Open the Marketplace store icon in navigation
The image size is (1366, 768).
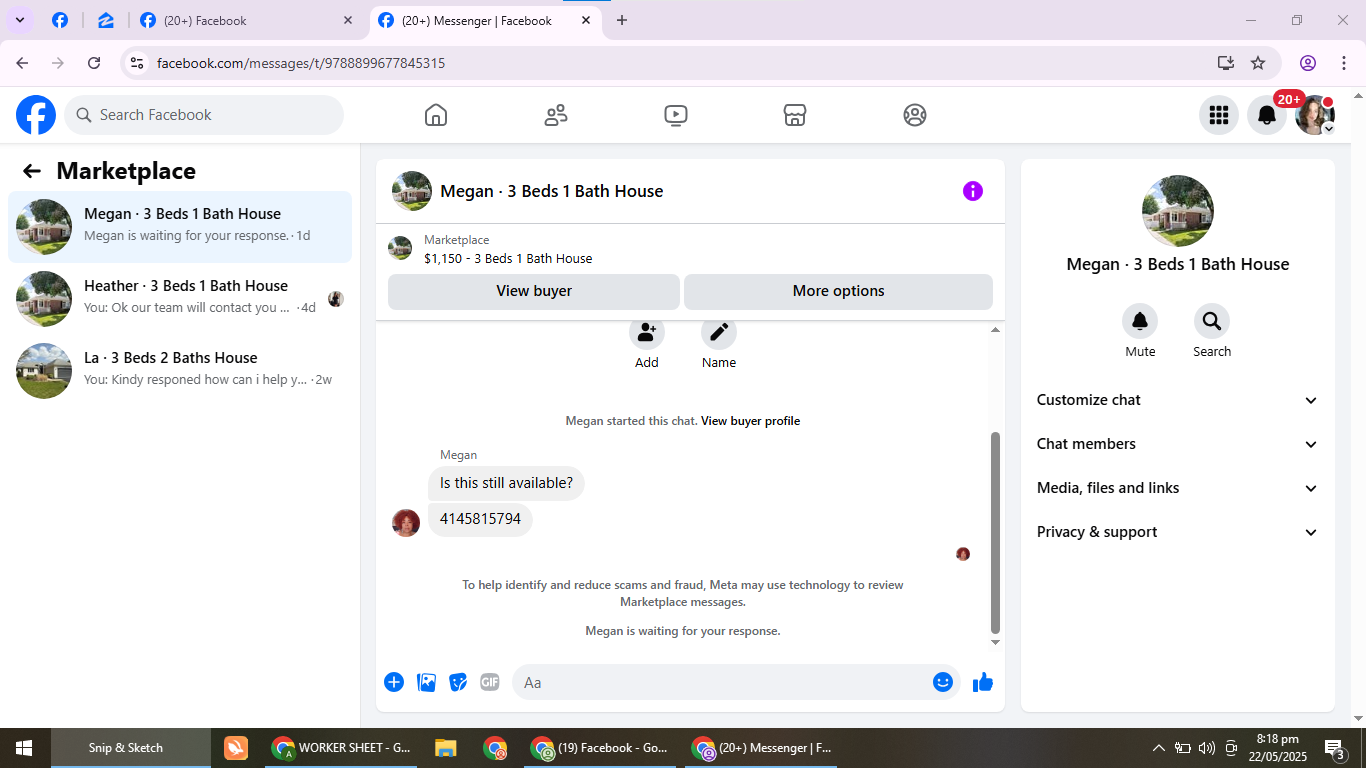[x=795, y=115]
